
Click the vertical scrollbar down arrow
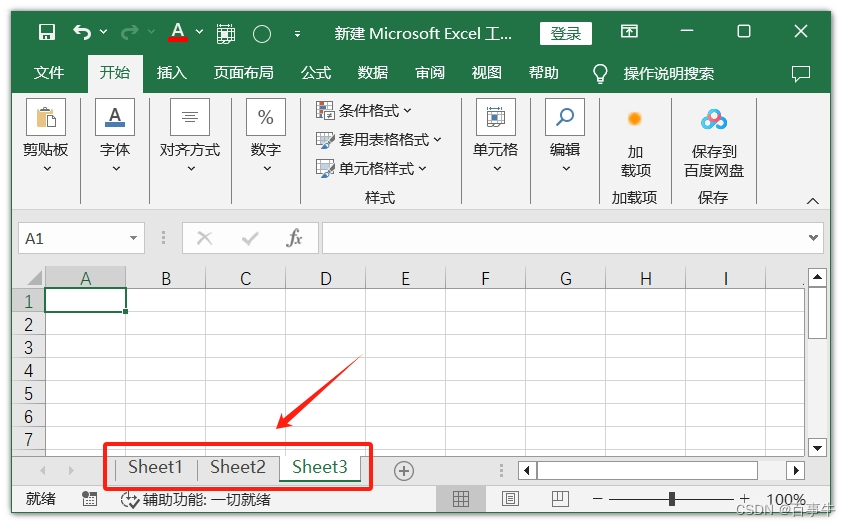pyautogui.click(x=817, y=448)
